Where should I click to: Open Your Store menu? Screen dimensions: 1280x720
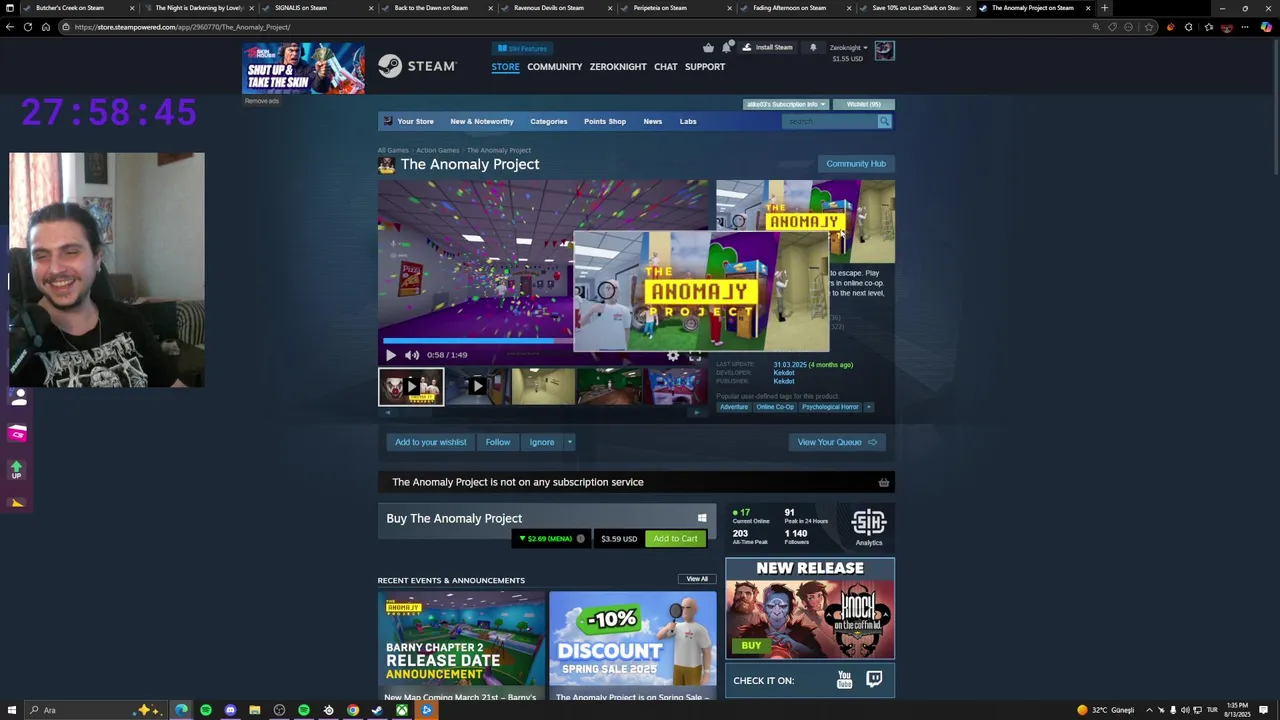(415, 121)
